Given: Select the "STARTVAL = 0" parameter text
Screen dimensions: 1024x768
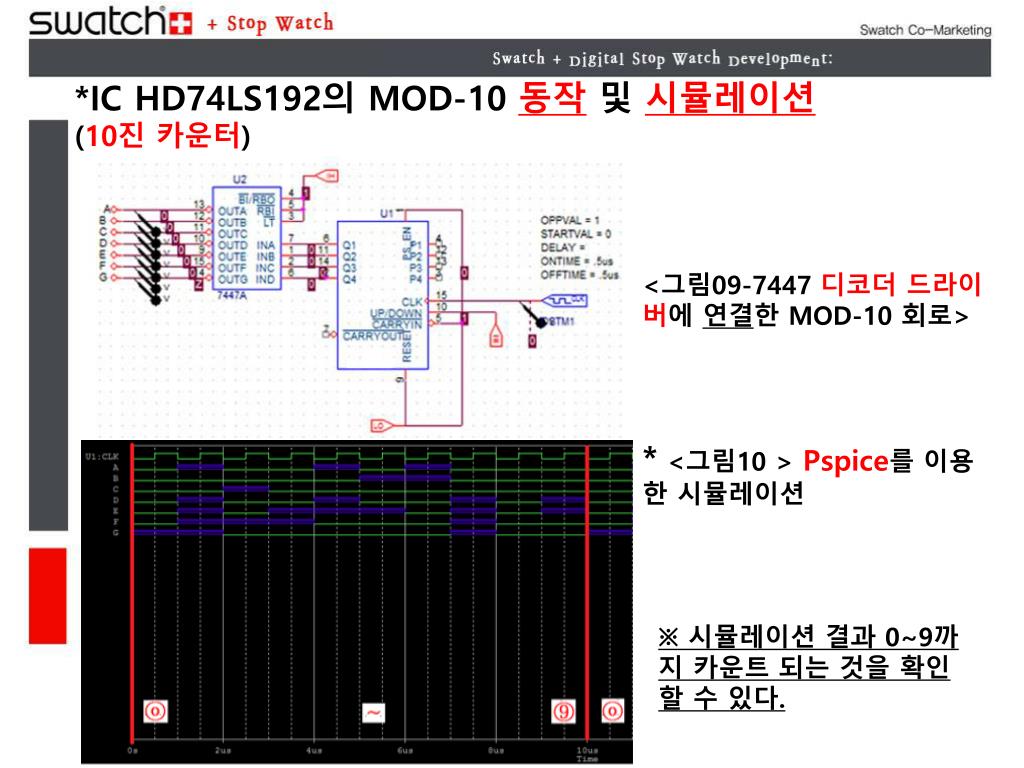Looking at the screenshot, I should point(575,234).
